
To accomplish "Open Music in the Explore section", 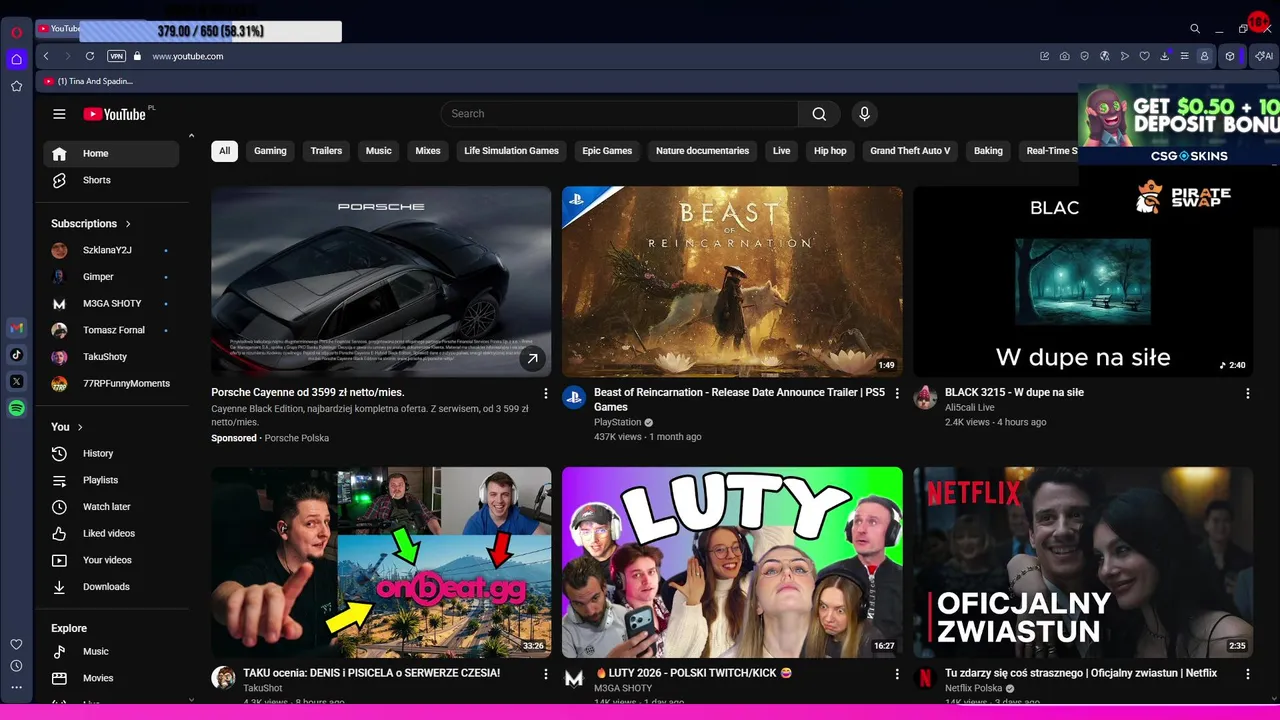I will [111, 652].
